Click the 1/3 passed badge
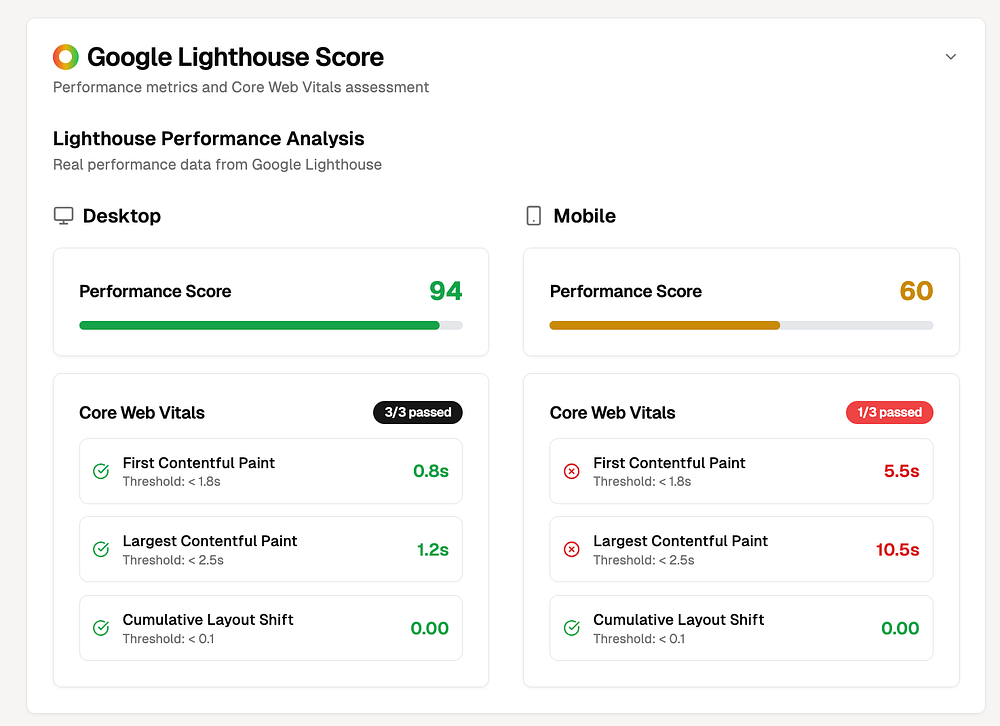The image size is (1000, 726). (x=889, y=412)
